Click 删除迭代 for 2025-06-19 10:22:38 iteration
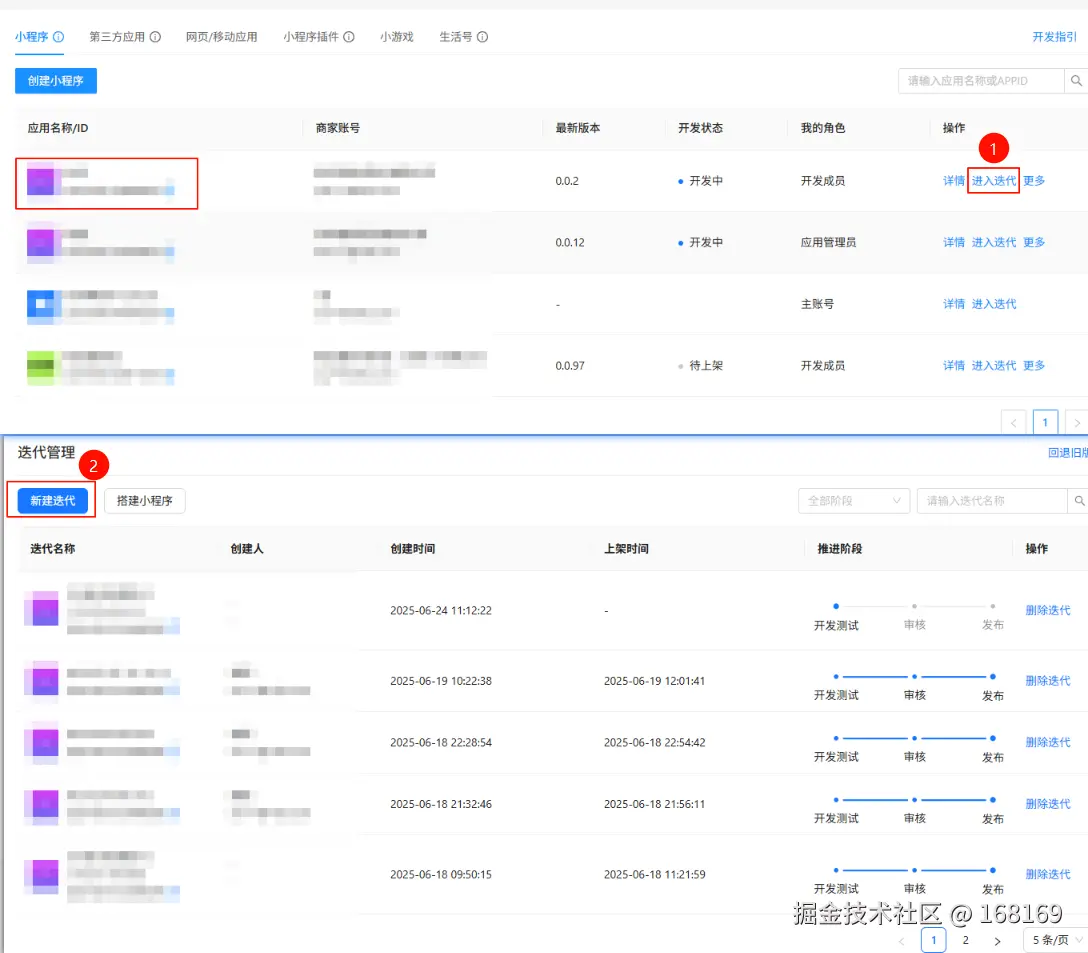This screenshot has height=953, width=1088. point(1048,681)
